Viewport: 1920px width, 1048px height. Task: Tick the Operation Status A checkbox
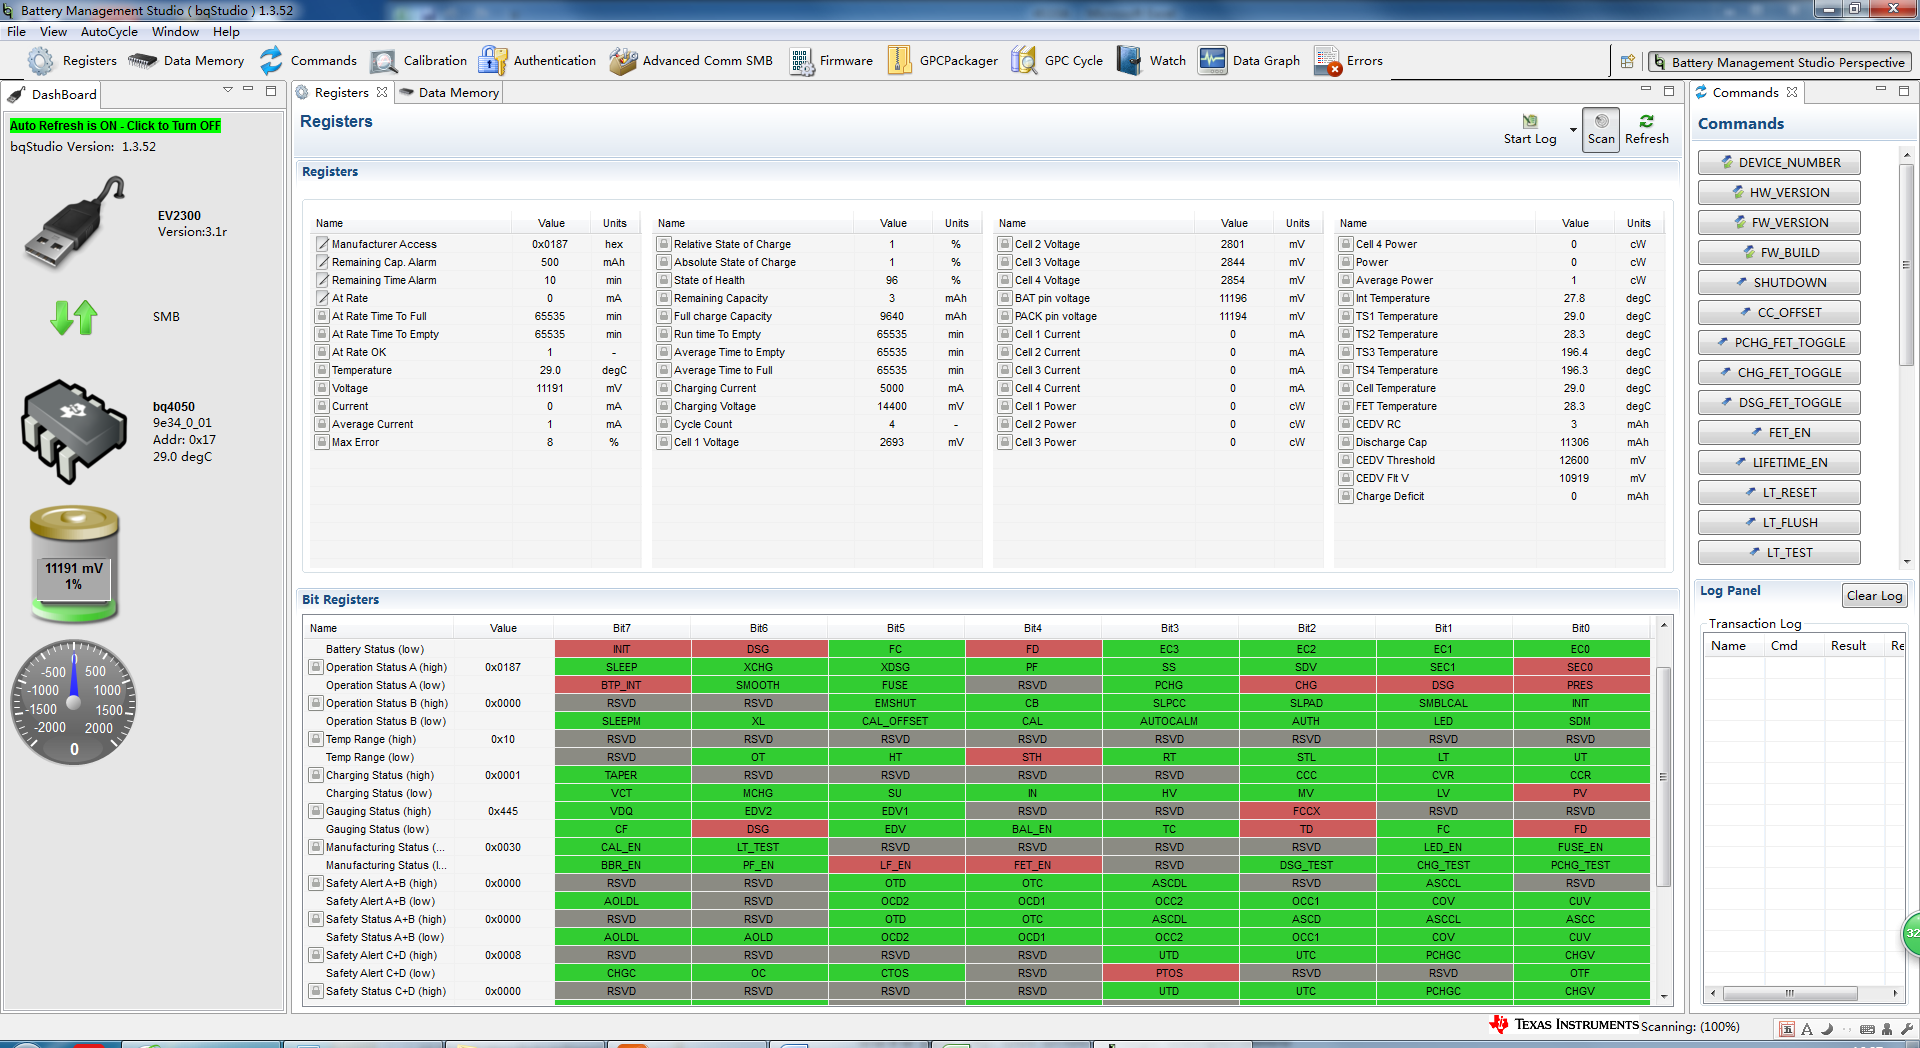coord(316,667)
